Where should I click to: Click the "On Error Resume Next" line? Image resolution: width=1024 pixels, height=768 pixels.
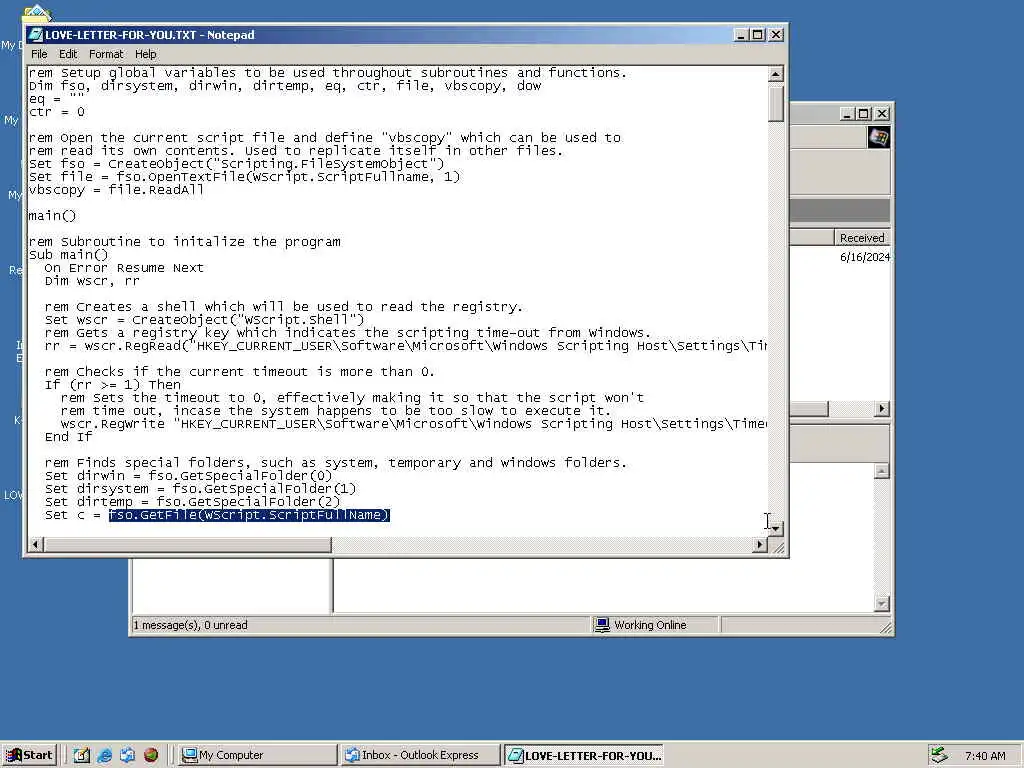pos(124,268)
